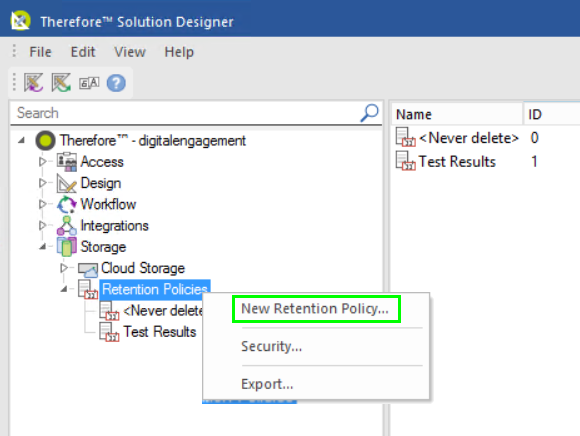
Task: Click the menu bar drag handle dots
Action: [14, 51]
